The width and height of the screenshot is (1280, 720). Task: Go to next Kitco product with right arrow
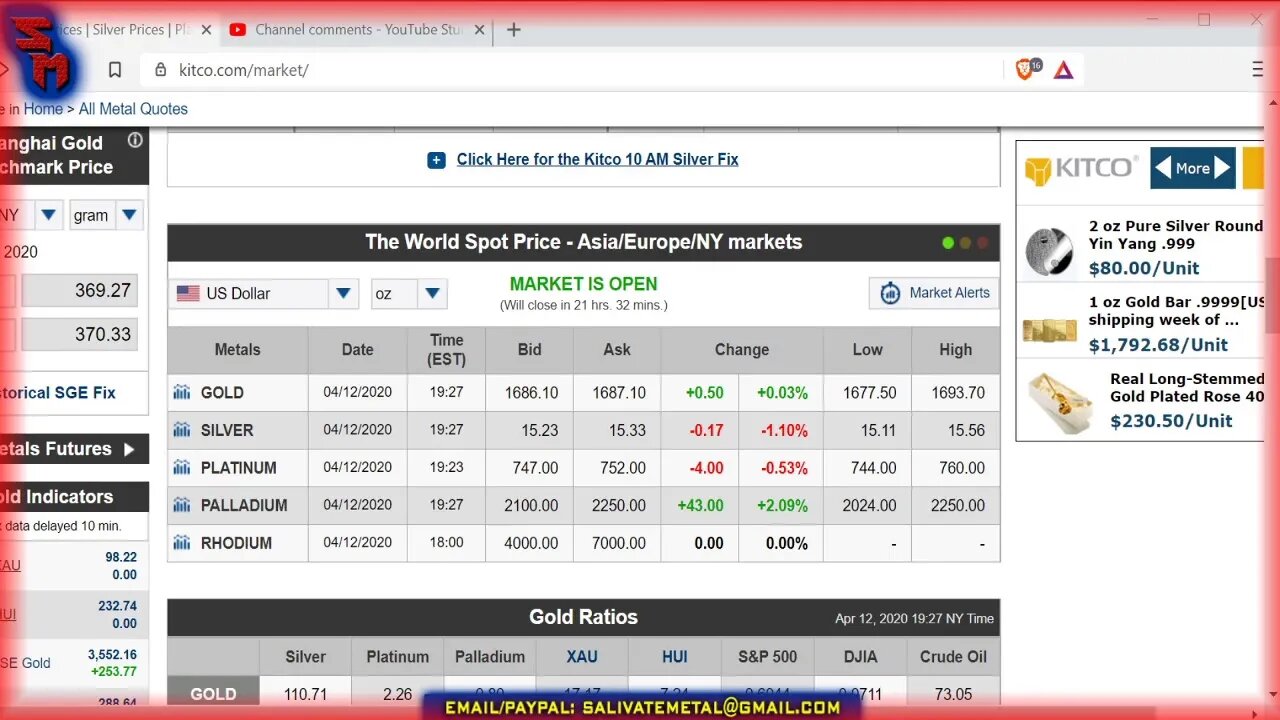pos(1222,168)
